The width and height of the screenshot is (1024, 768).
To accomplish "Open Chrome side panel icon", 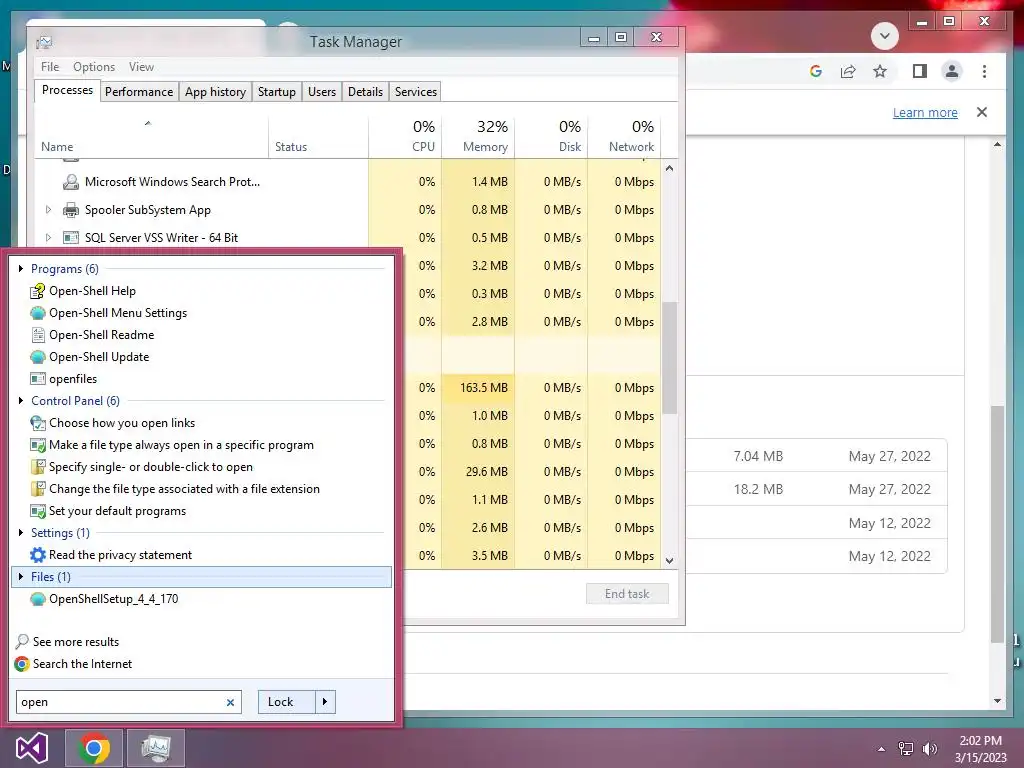I will (x=920, y=71).
